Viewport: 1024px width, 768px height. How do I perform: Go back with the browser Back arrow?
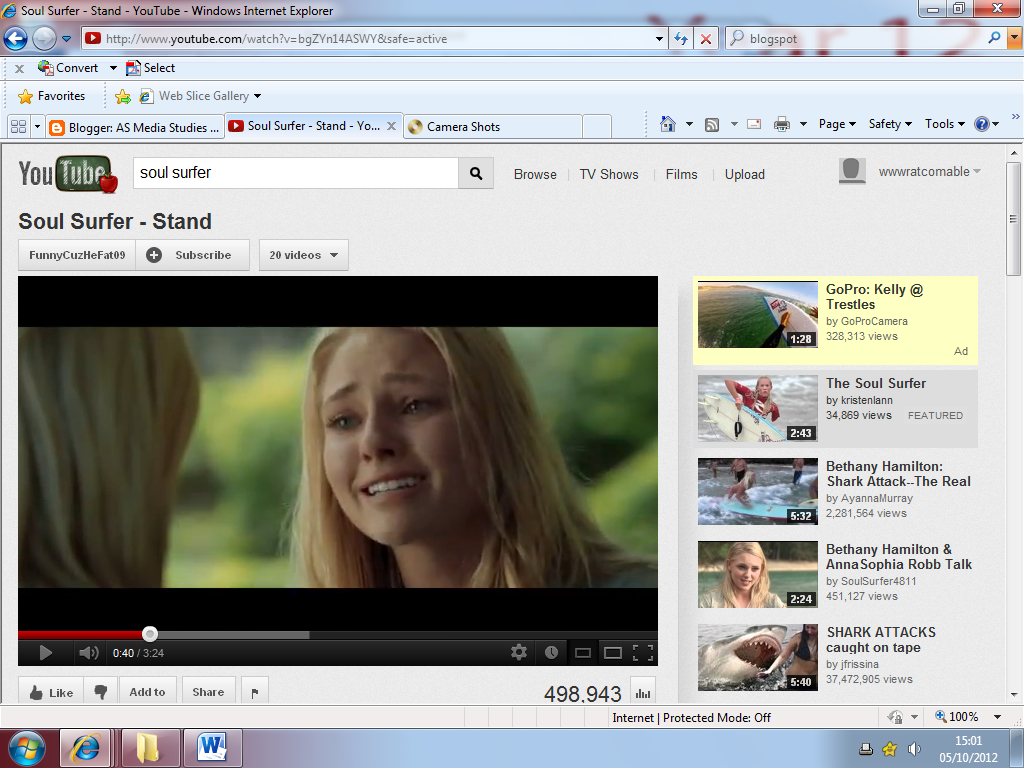[x=16, y=39]
